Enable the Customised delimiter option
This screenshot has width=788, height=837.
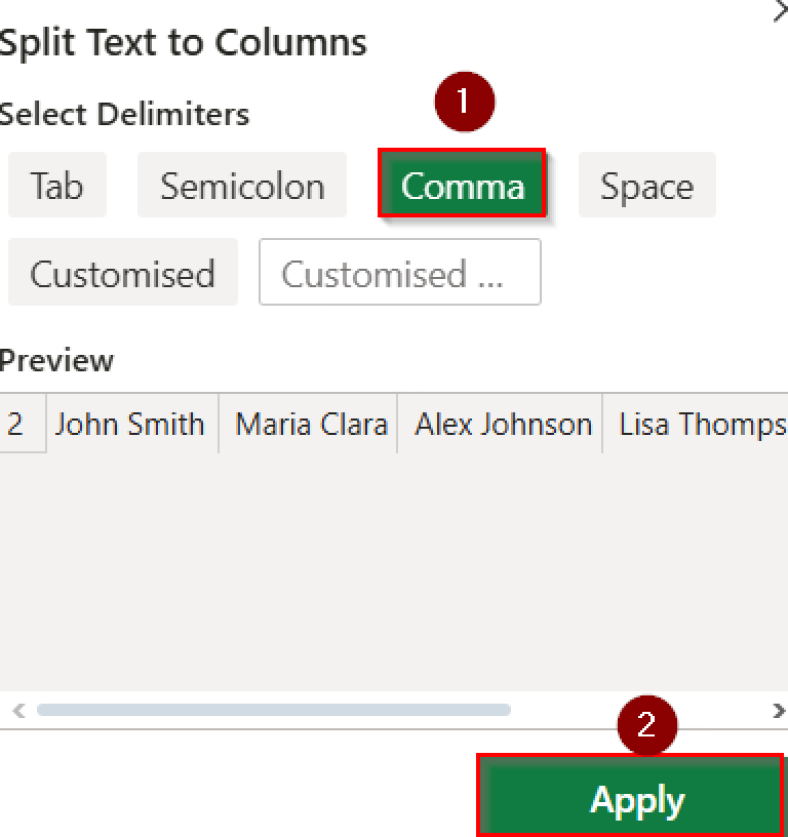(x=122, y=272)
